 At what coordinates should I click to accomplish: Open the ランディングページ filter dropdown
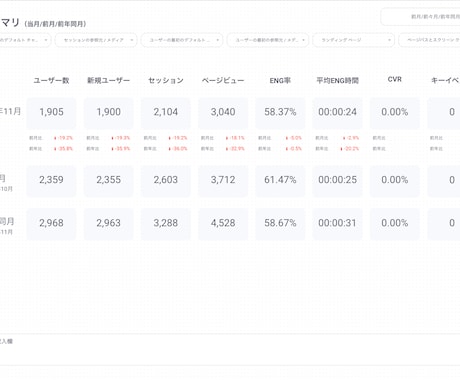[354, 40]
